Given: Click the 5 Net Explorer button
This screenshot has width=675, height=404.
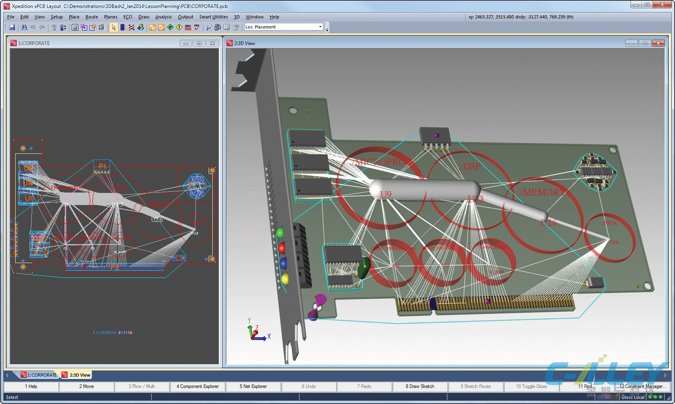Looking at the screenshot, I should point(253,386).
